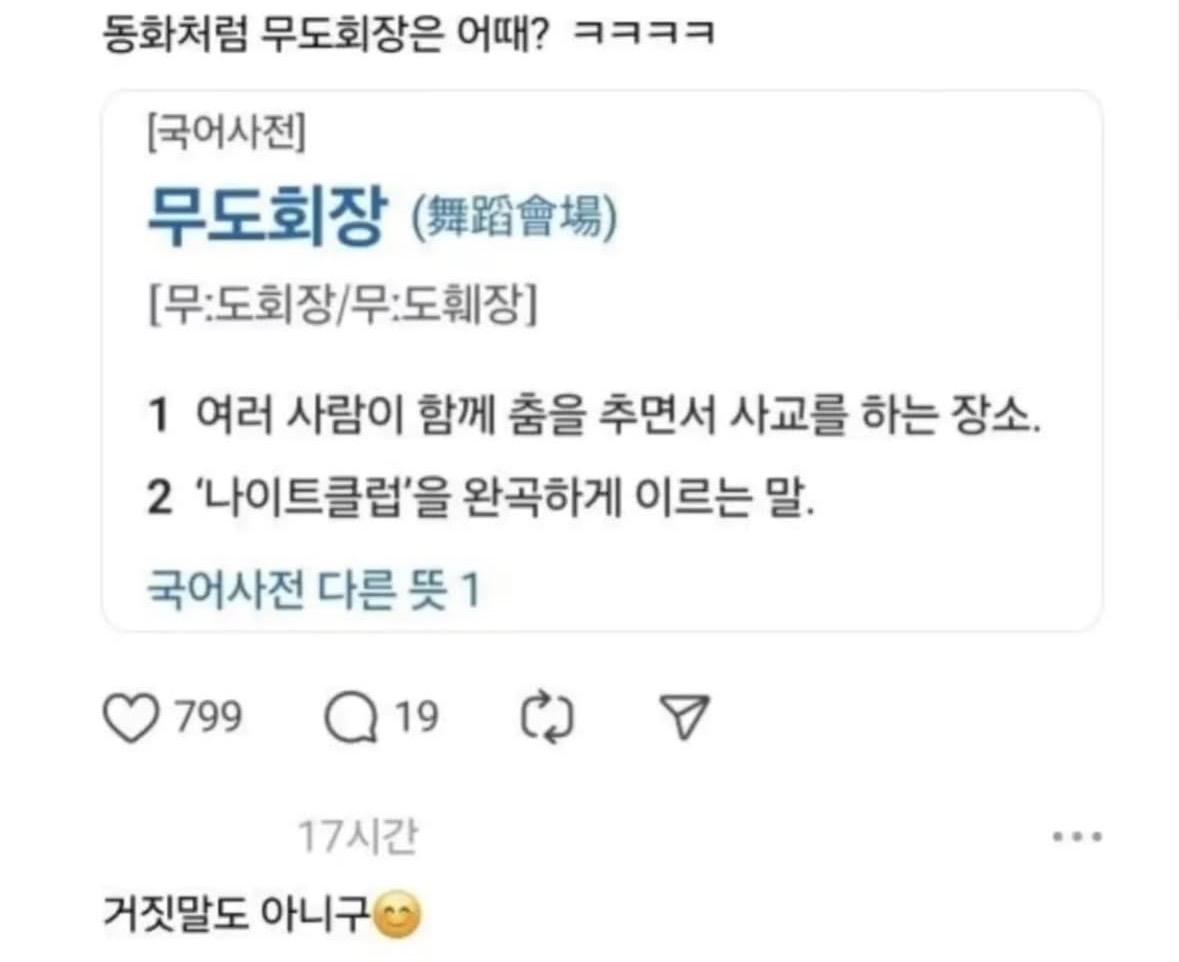Click the [국어사전] label on the card

pyautogui.click(x=226, y=133)
